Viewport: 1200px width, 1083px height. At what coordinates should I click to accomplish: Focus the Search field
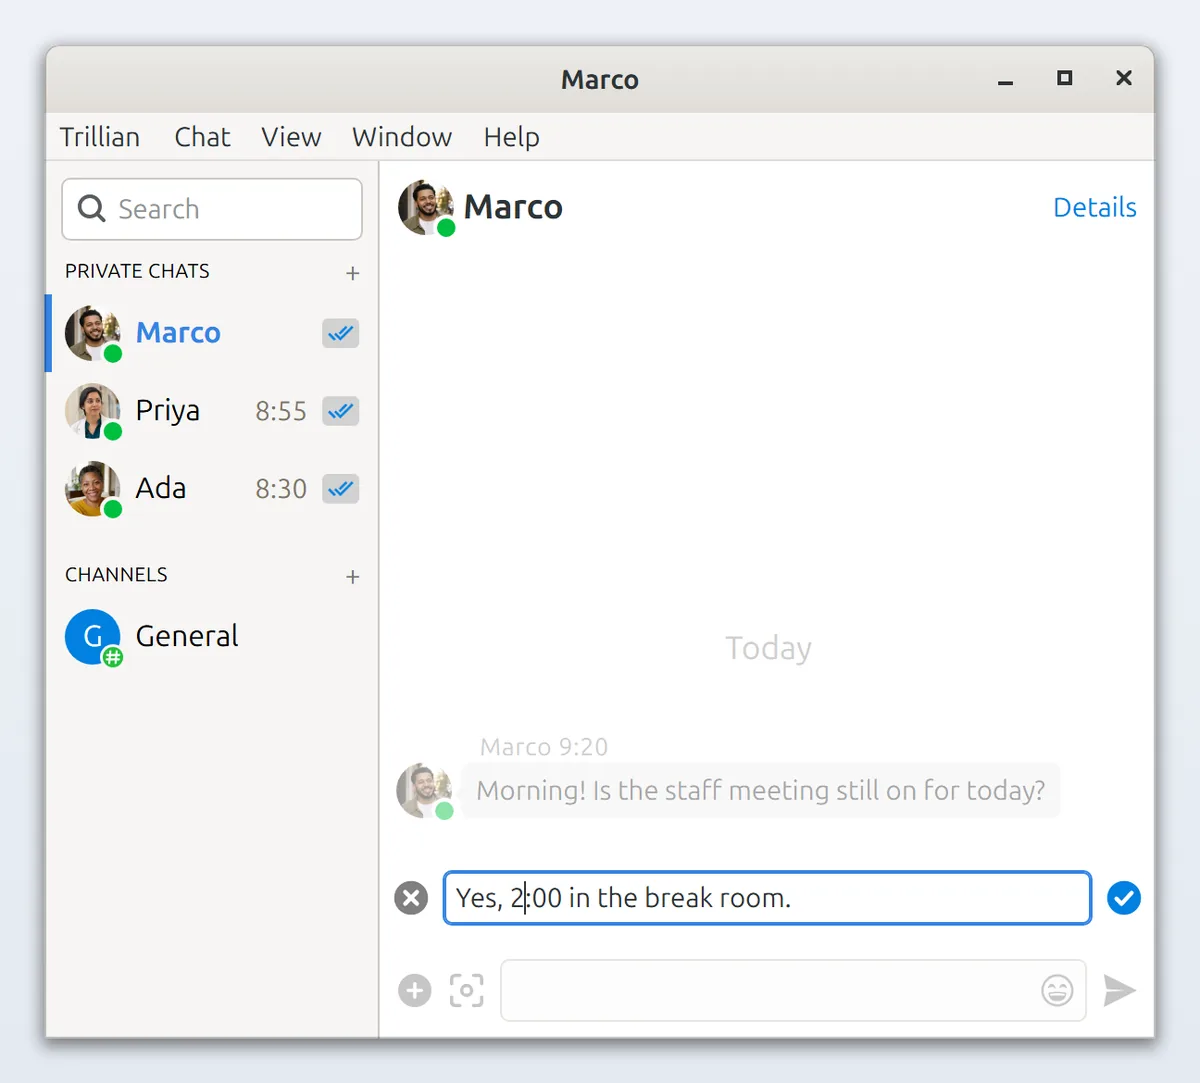[212, 209]
